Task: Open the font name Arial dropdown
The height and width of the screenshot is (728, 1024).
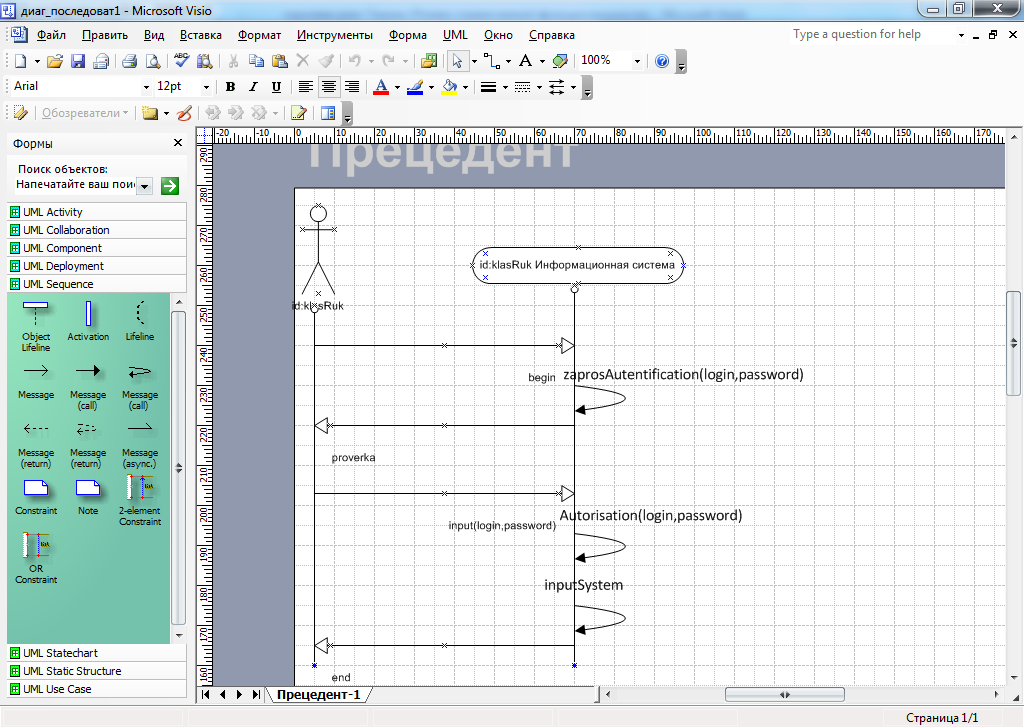Action: coord(146,87)
